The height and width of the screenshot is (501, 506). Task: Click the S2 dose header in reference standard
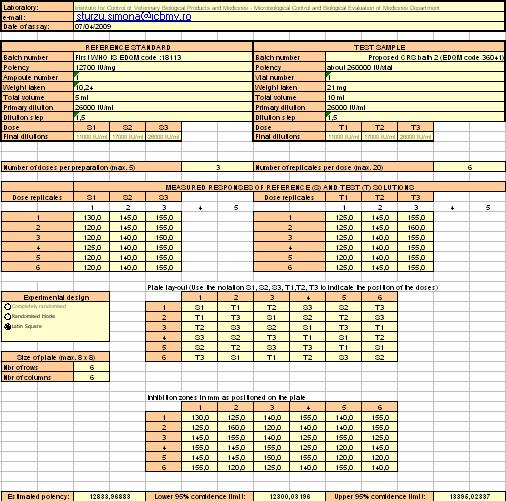coord(127,127)
